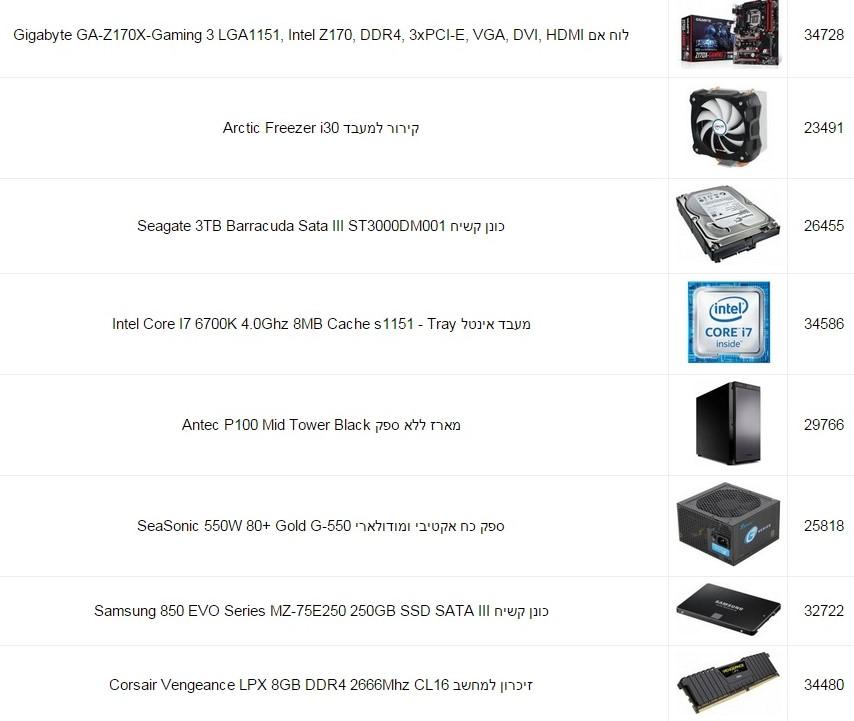Select SeaSonic 550W Gold G-550 product name
The width and height of the screenshot is (854, 721).
tap(321, 526)
